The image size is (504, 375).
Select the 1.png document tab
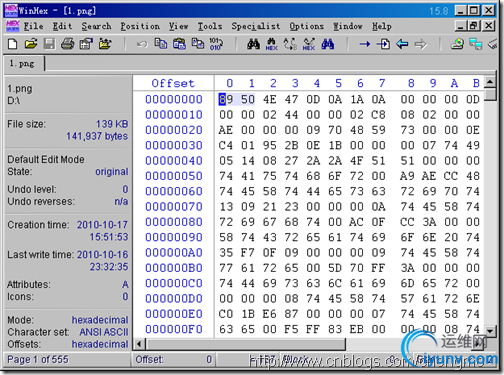pos(24,64)
